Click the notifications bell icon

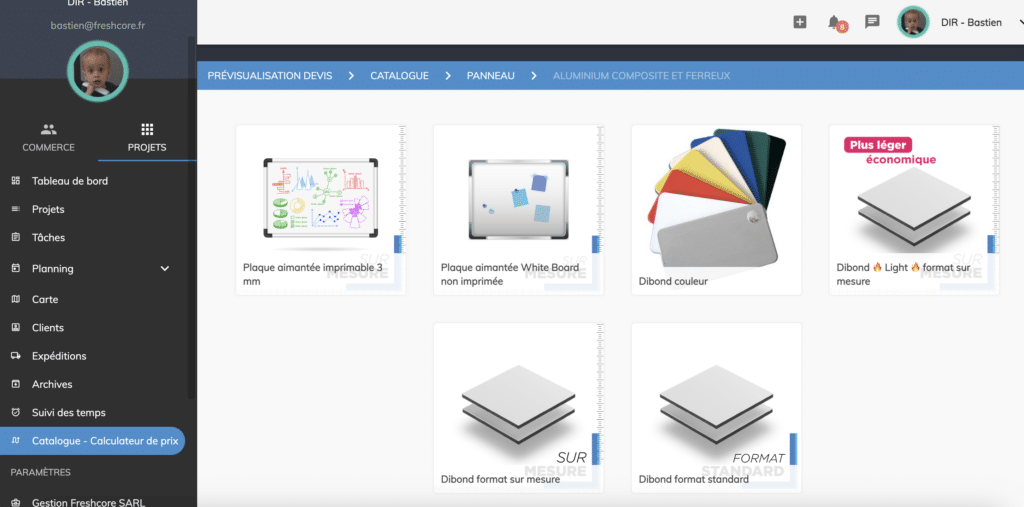click(834, 22)
